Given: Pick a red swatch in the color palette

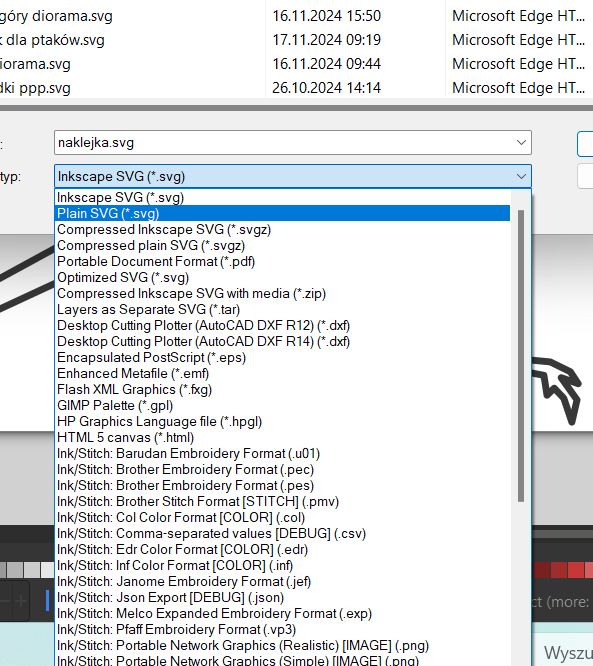Looking at the screenshot, I should coord(576,570).
